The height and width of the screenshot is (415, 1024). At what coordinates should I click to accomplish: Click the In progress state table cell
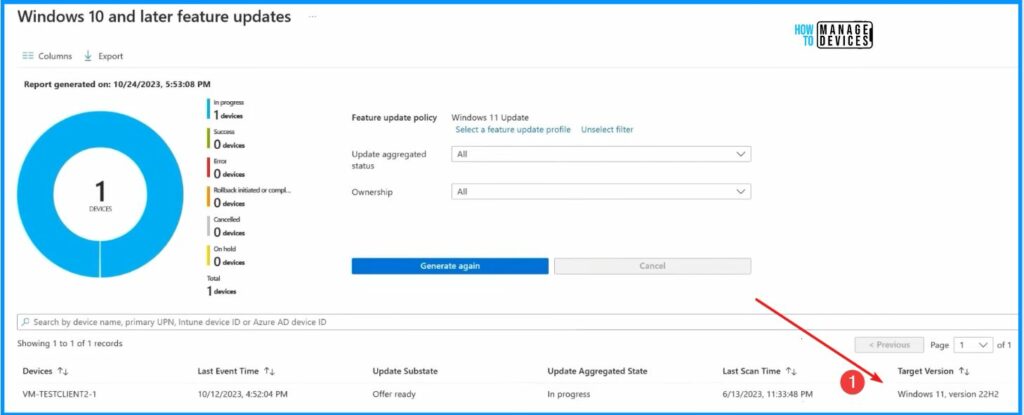pos(569,394)
